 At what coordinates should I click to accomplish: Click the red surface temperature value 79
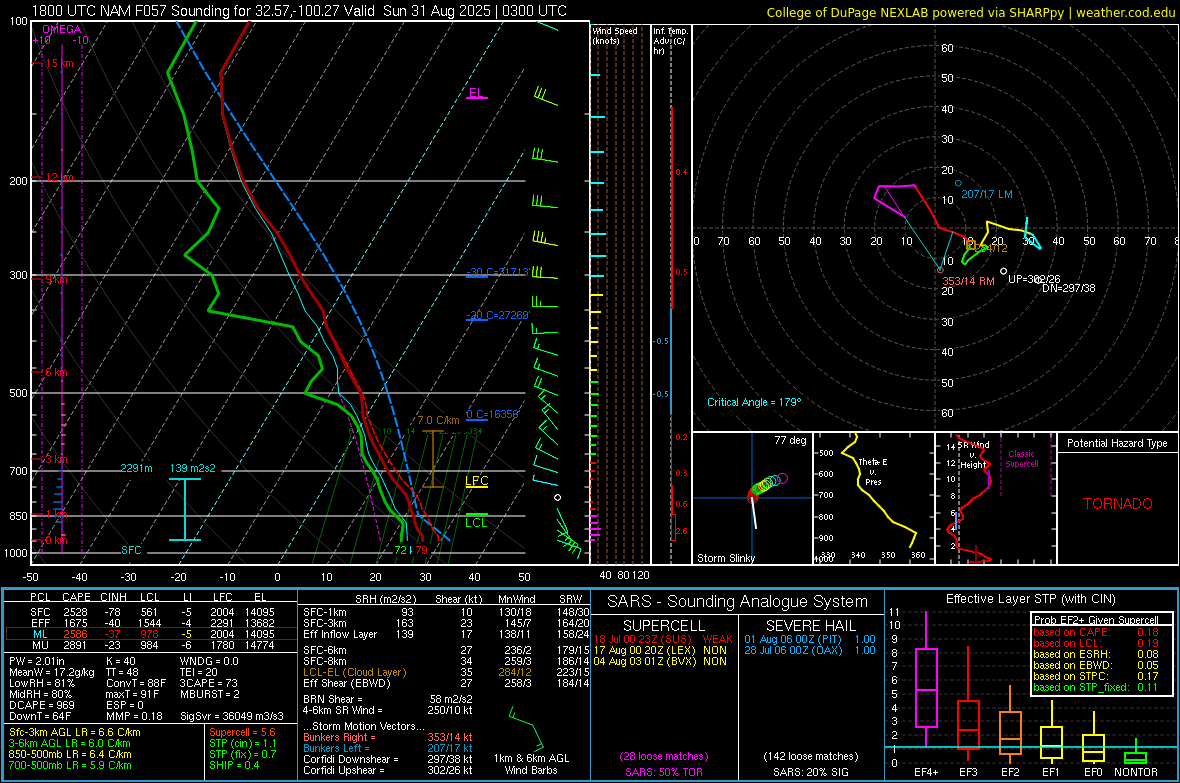click(421, 550)
